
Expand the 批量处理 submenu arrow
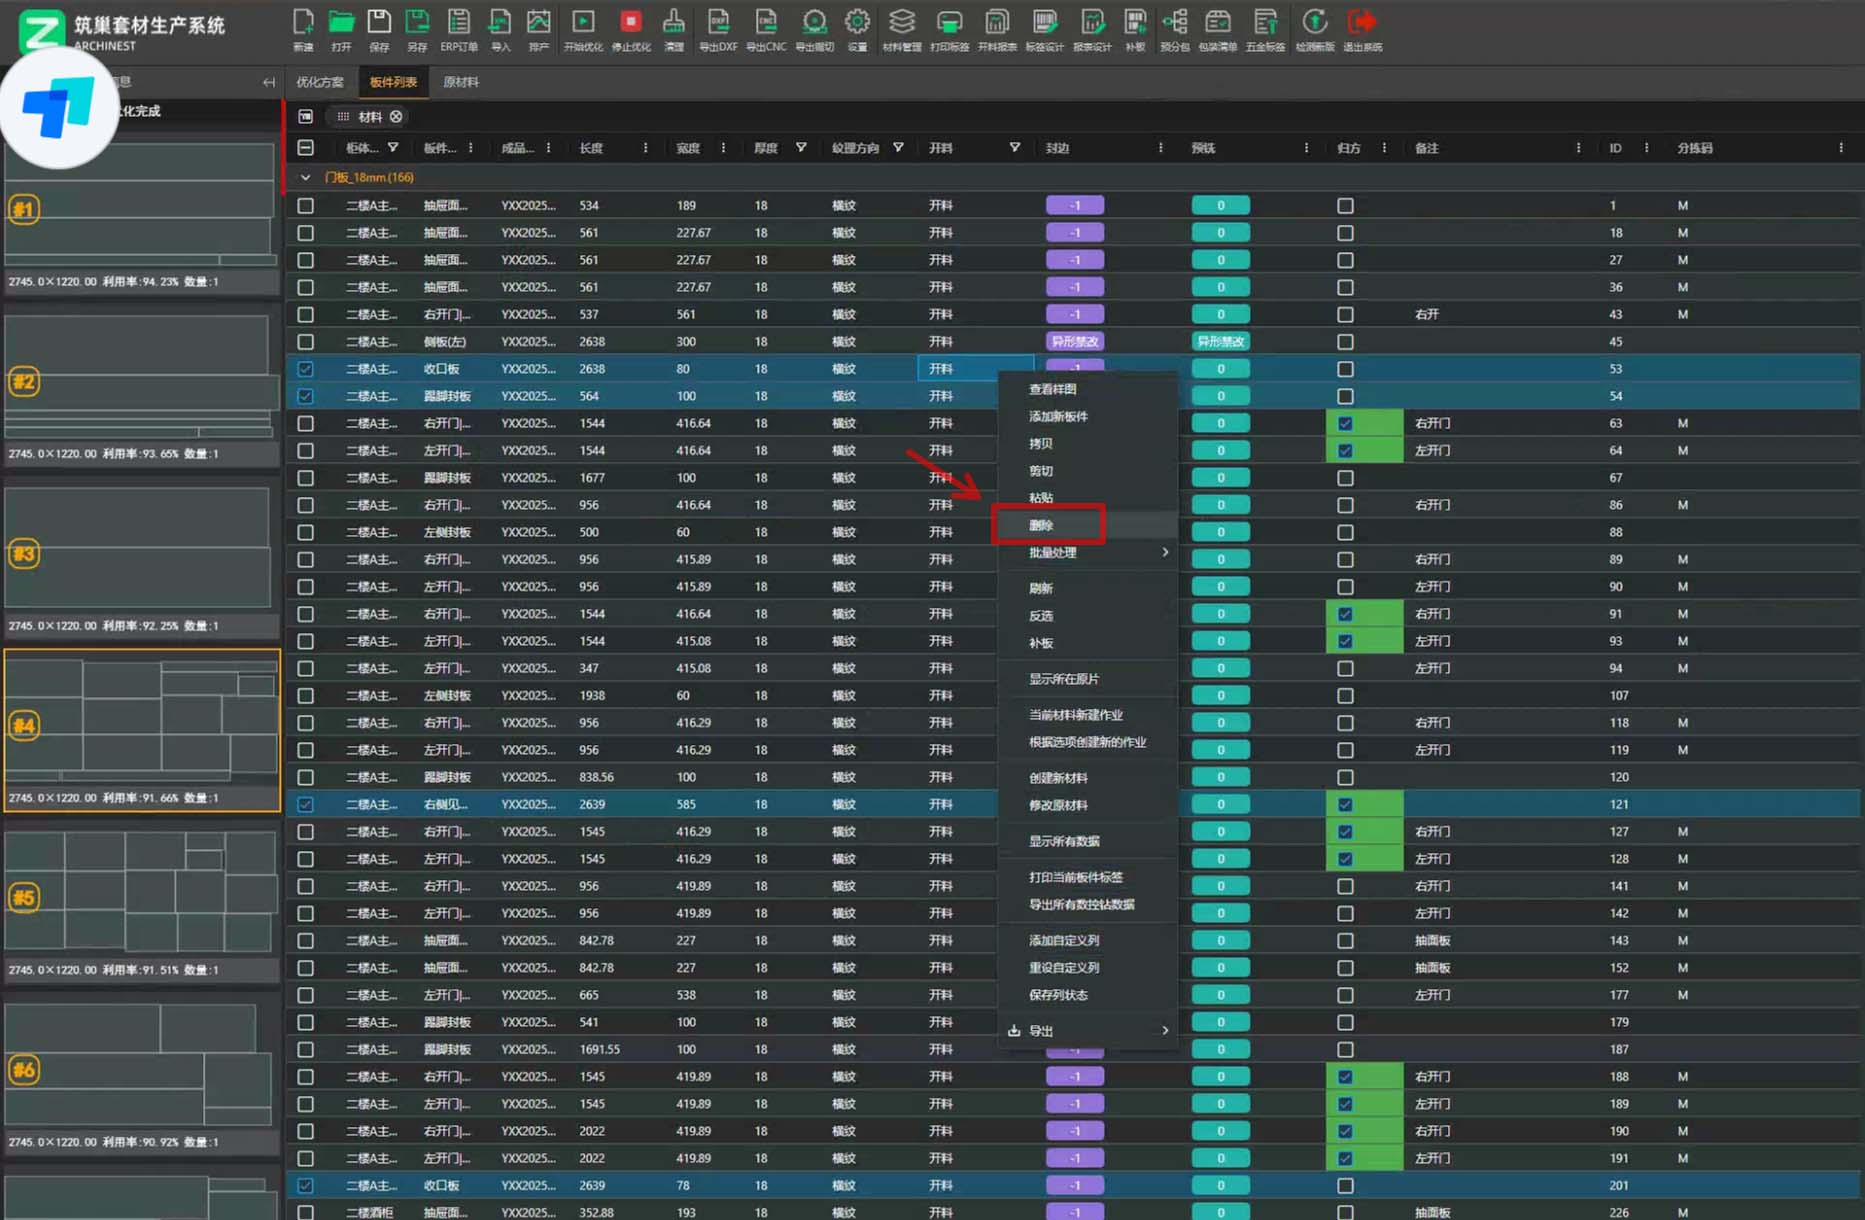pos(1165,553)
